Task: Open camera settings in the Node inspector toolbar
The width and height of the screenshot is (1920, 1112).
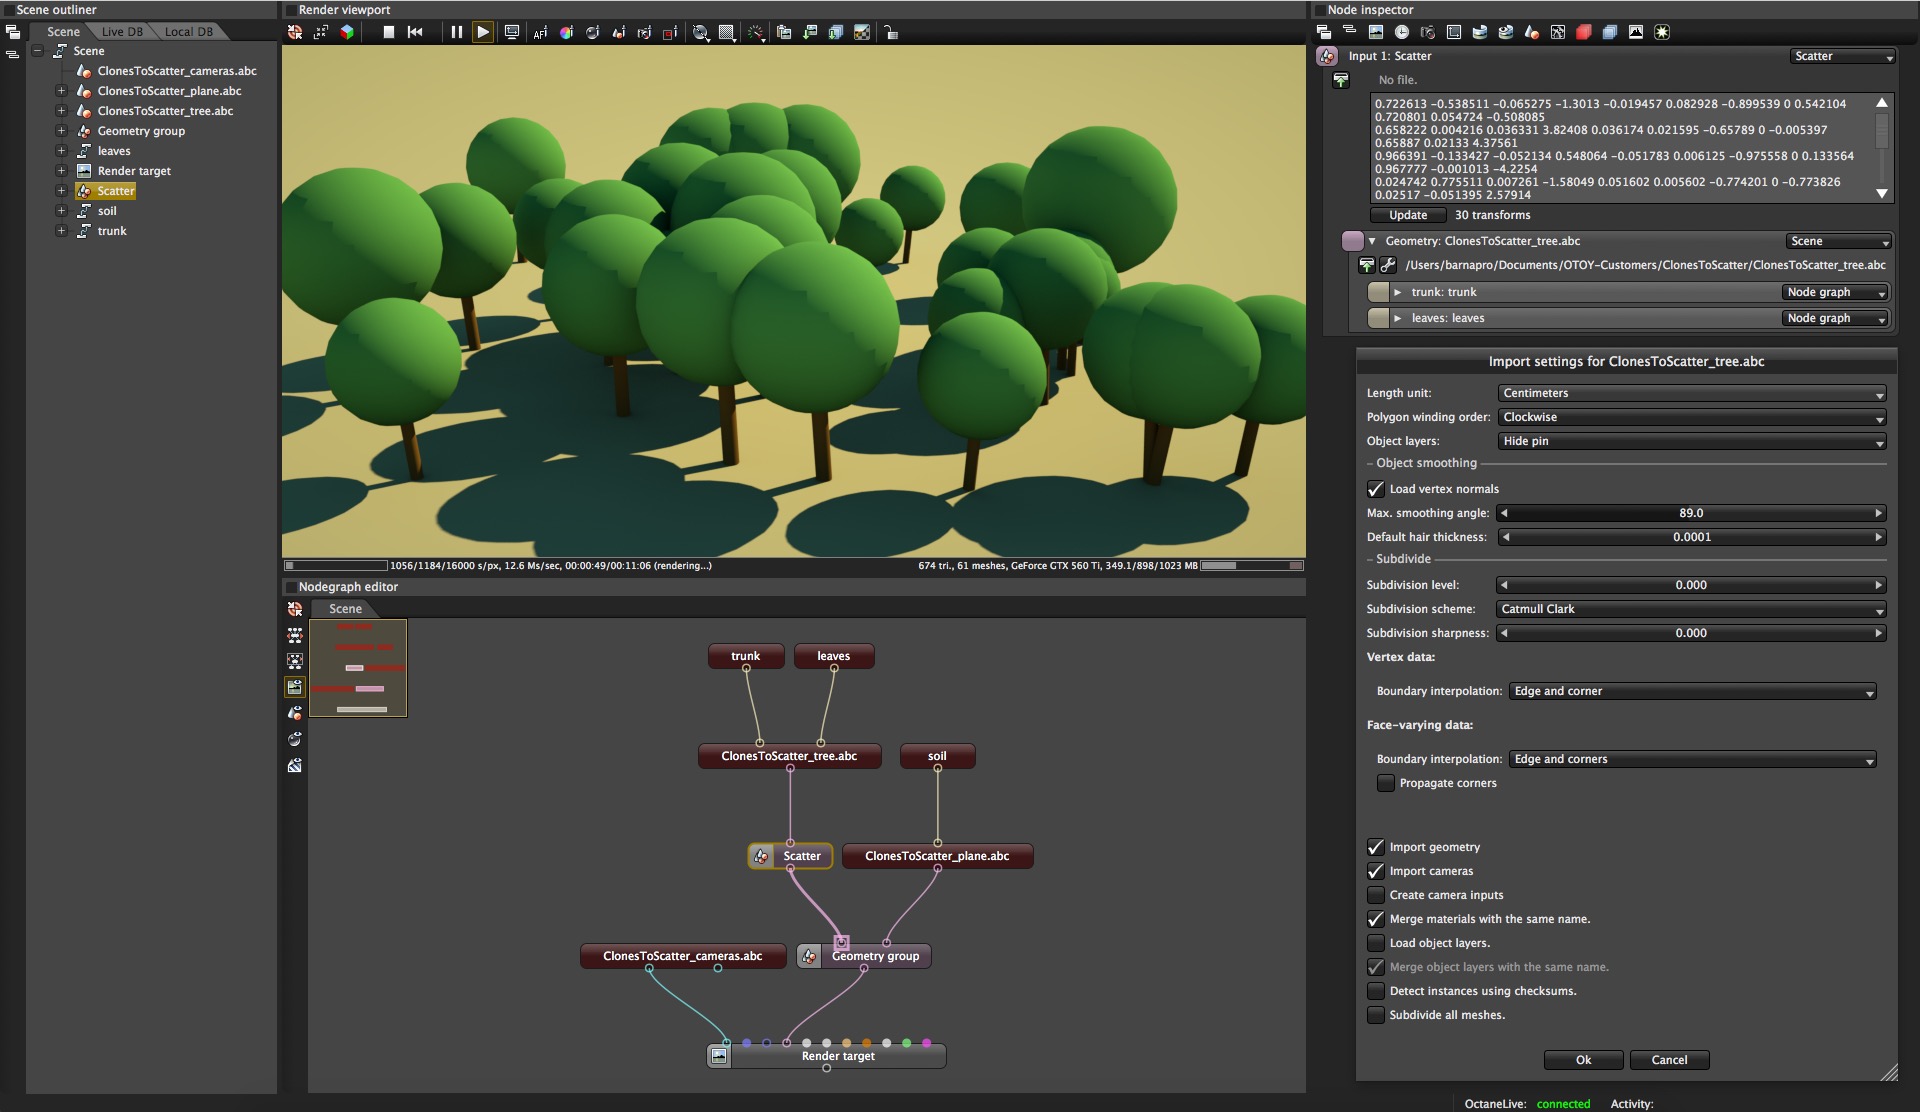Action: click(1428, 32)
